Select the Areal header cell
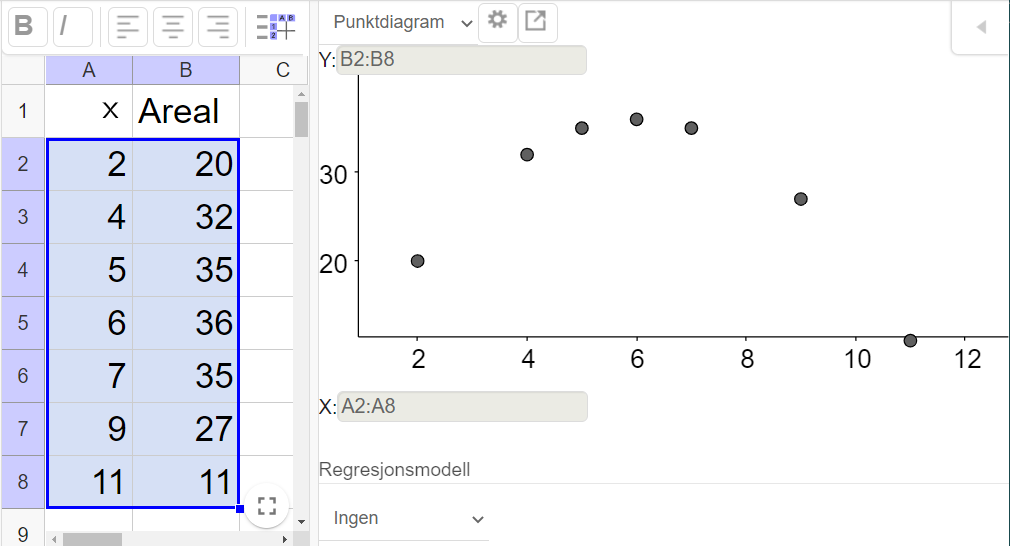This screenshot has width=1010, height=546. 186,111
